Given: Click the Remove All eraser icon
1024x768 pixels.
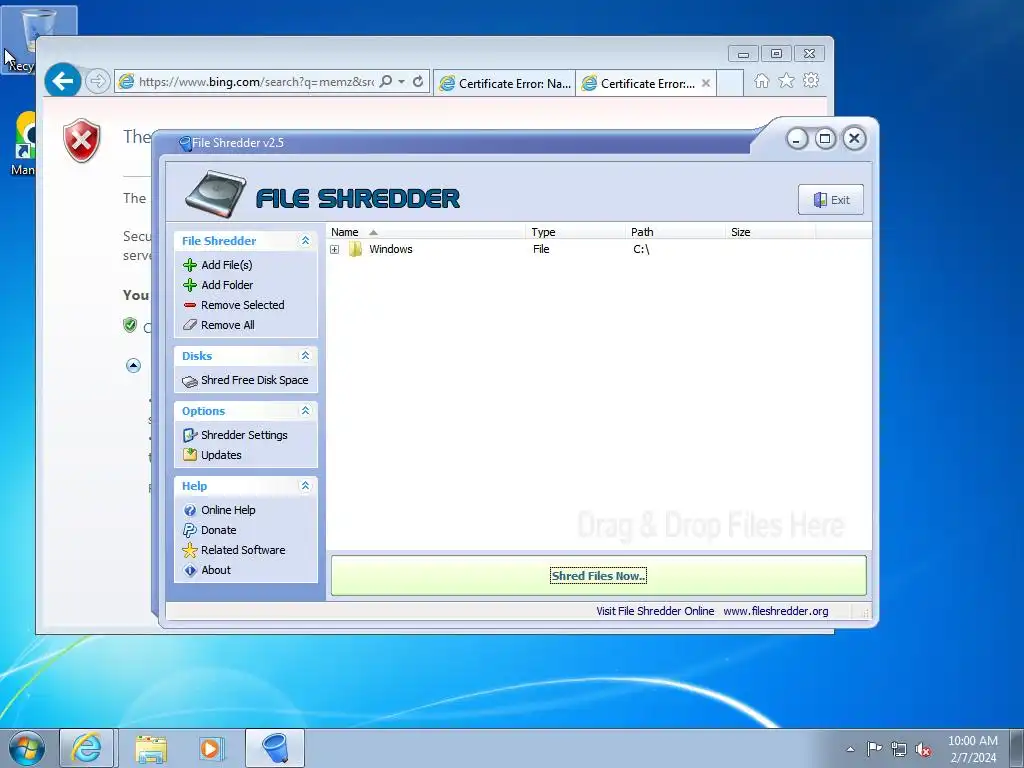Looking at the screenshot, I should tap(190, 325).
